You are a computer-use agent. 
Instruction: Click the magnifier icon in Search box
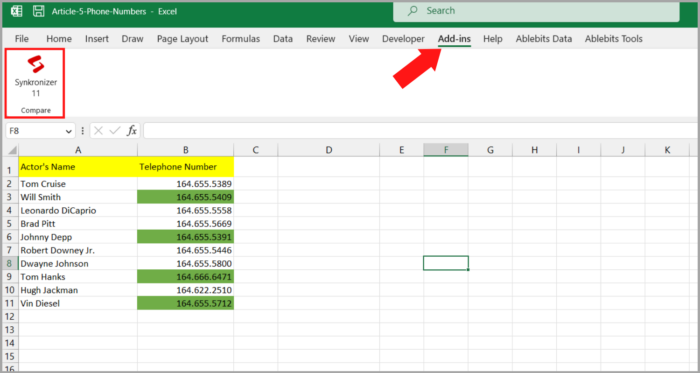point(413,11)
